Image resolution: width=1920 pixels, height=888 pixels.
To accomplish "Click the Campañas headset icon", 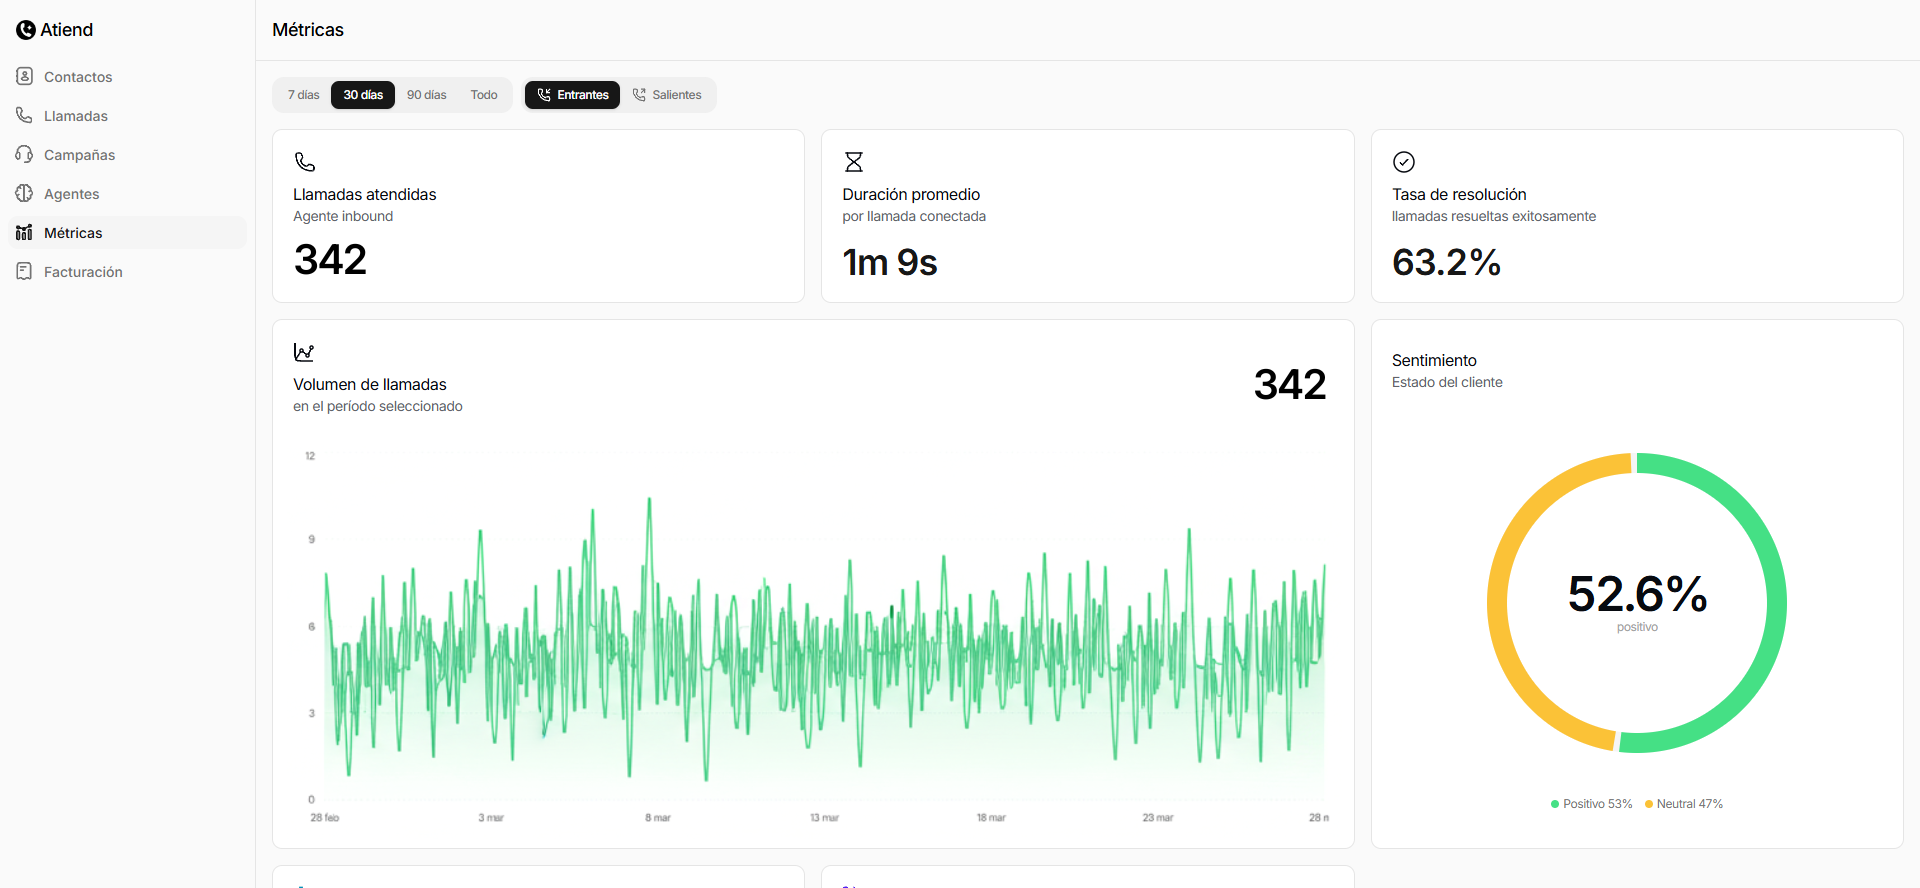I will tap(25, 154).
